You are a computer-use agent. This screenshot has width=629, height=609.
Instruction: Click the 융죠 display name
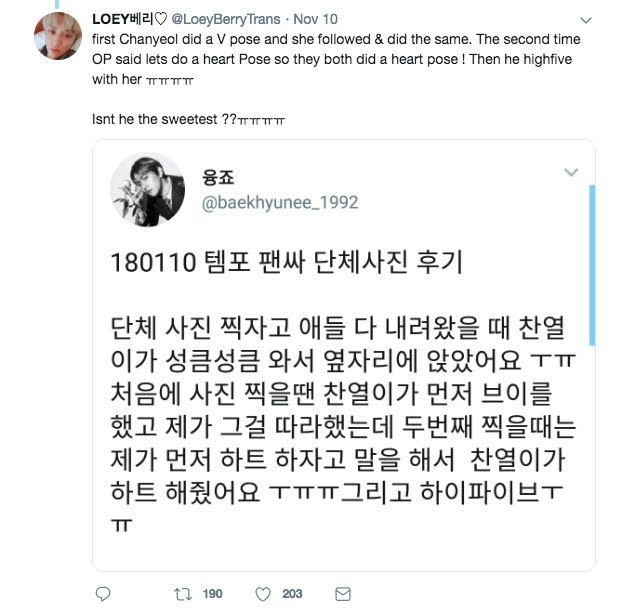click(218, 177)
